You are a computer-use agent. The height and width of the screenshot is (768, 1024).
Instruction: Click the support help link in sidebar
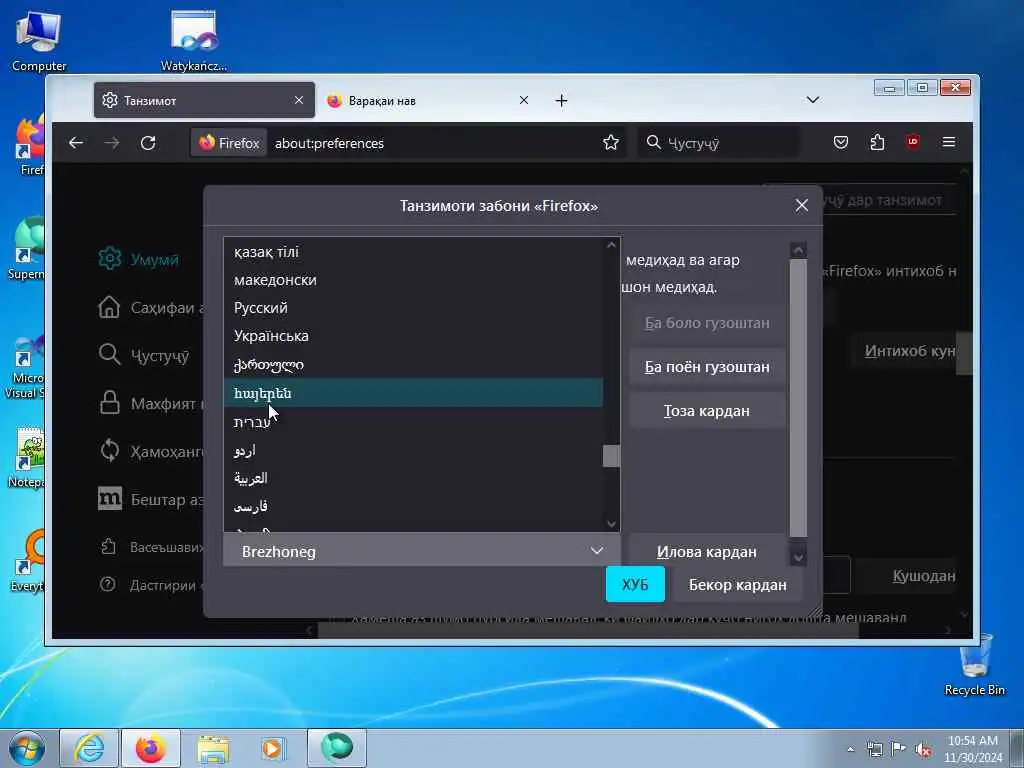152,584
